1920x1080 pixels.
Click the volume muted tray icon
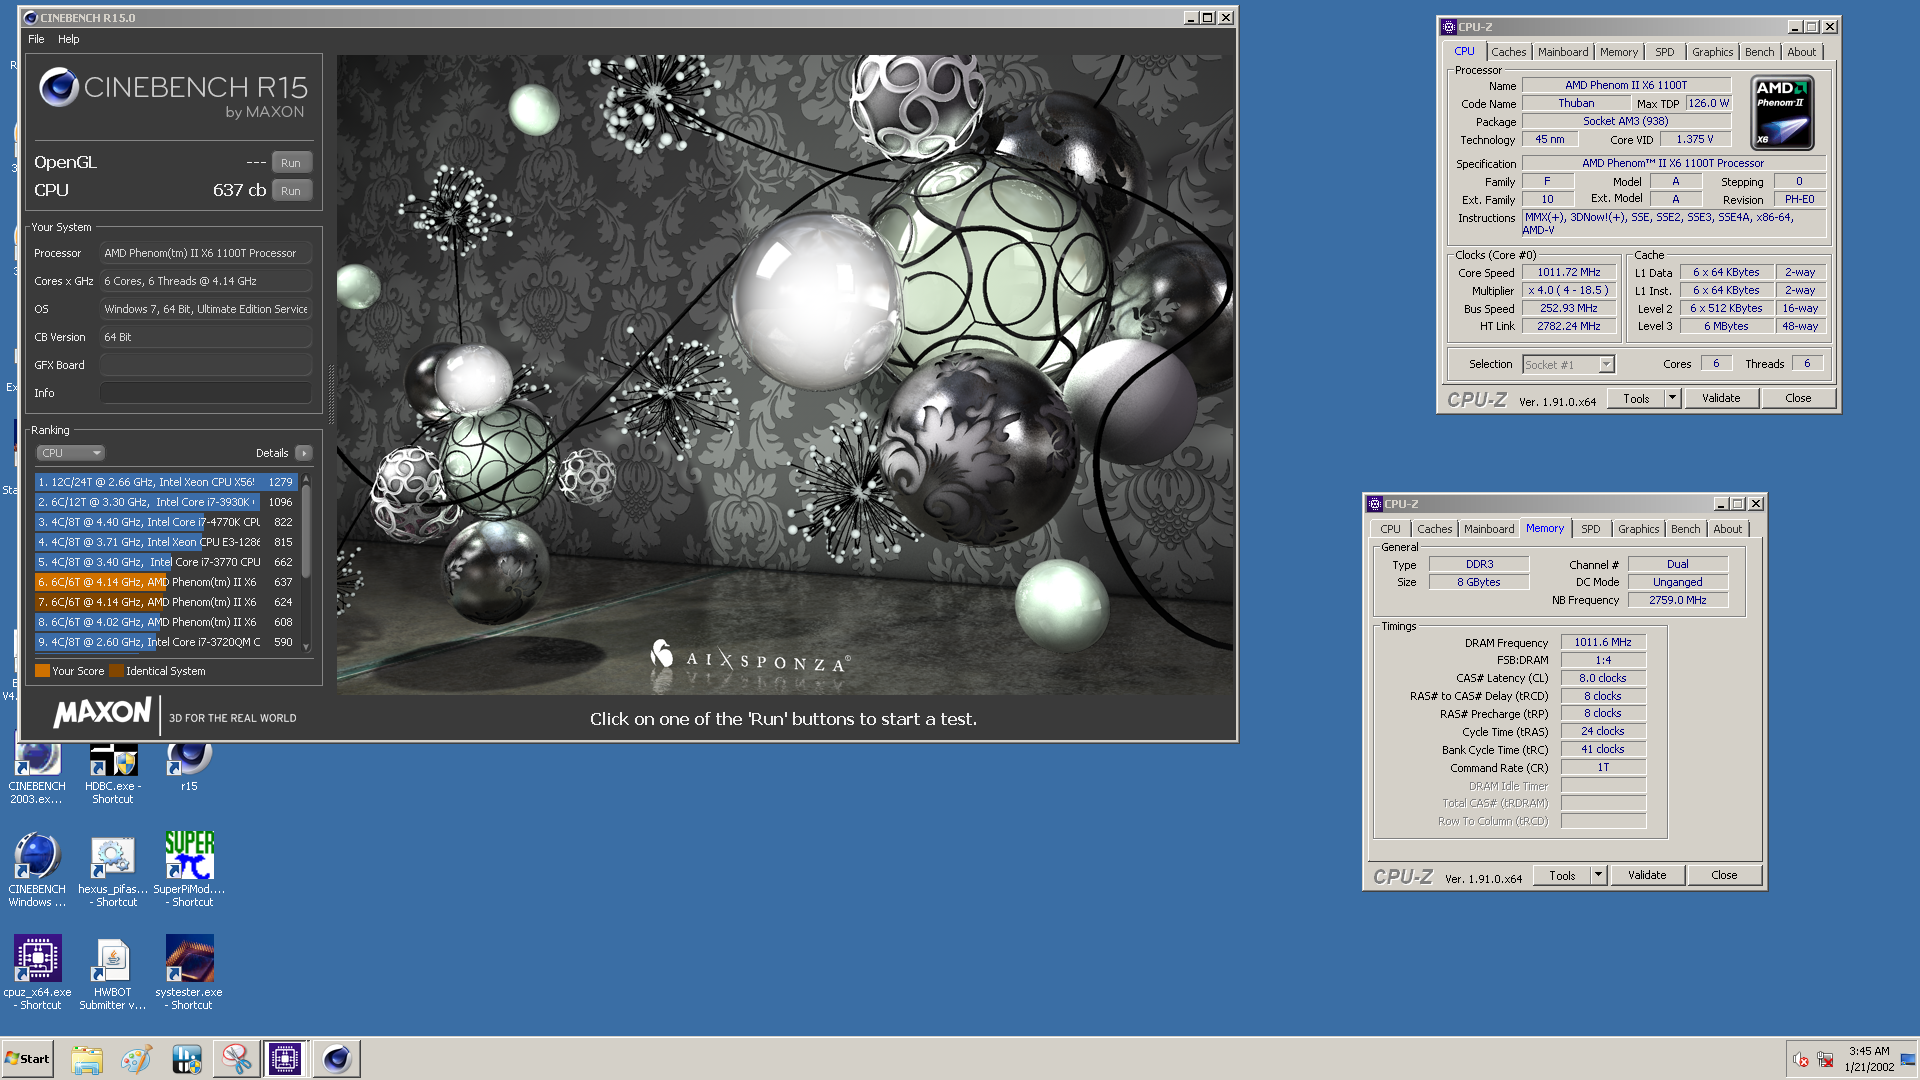[x=1800, y=1059]
